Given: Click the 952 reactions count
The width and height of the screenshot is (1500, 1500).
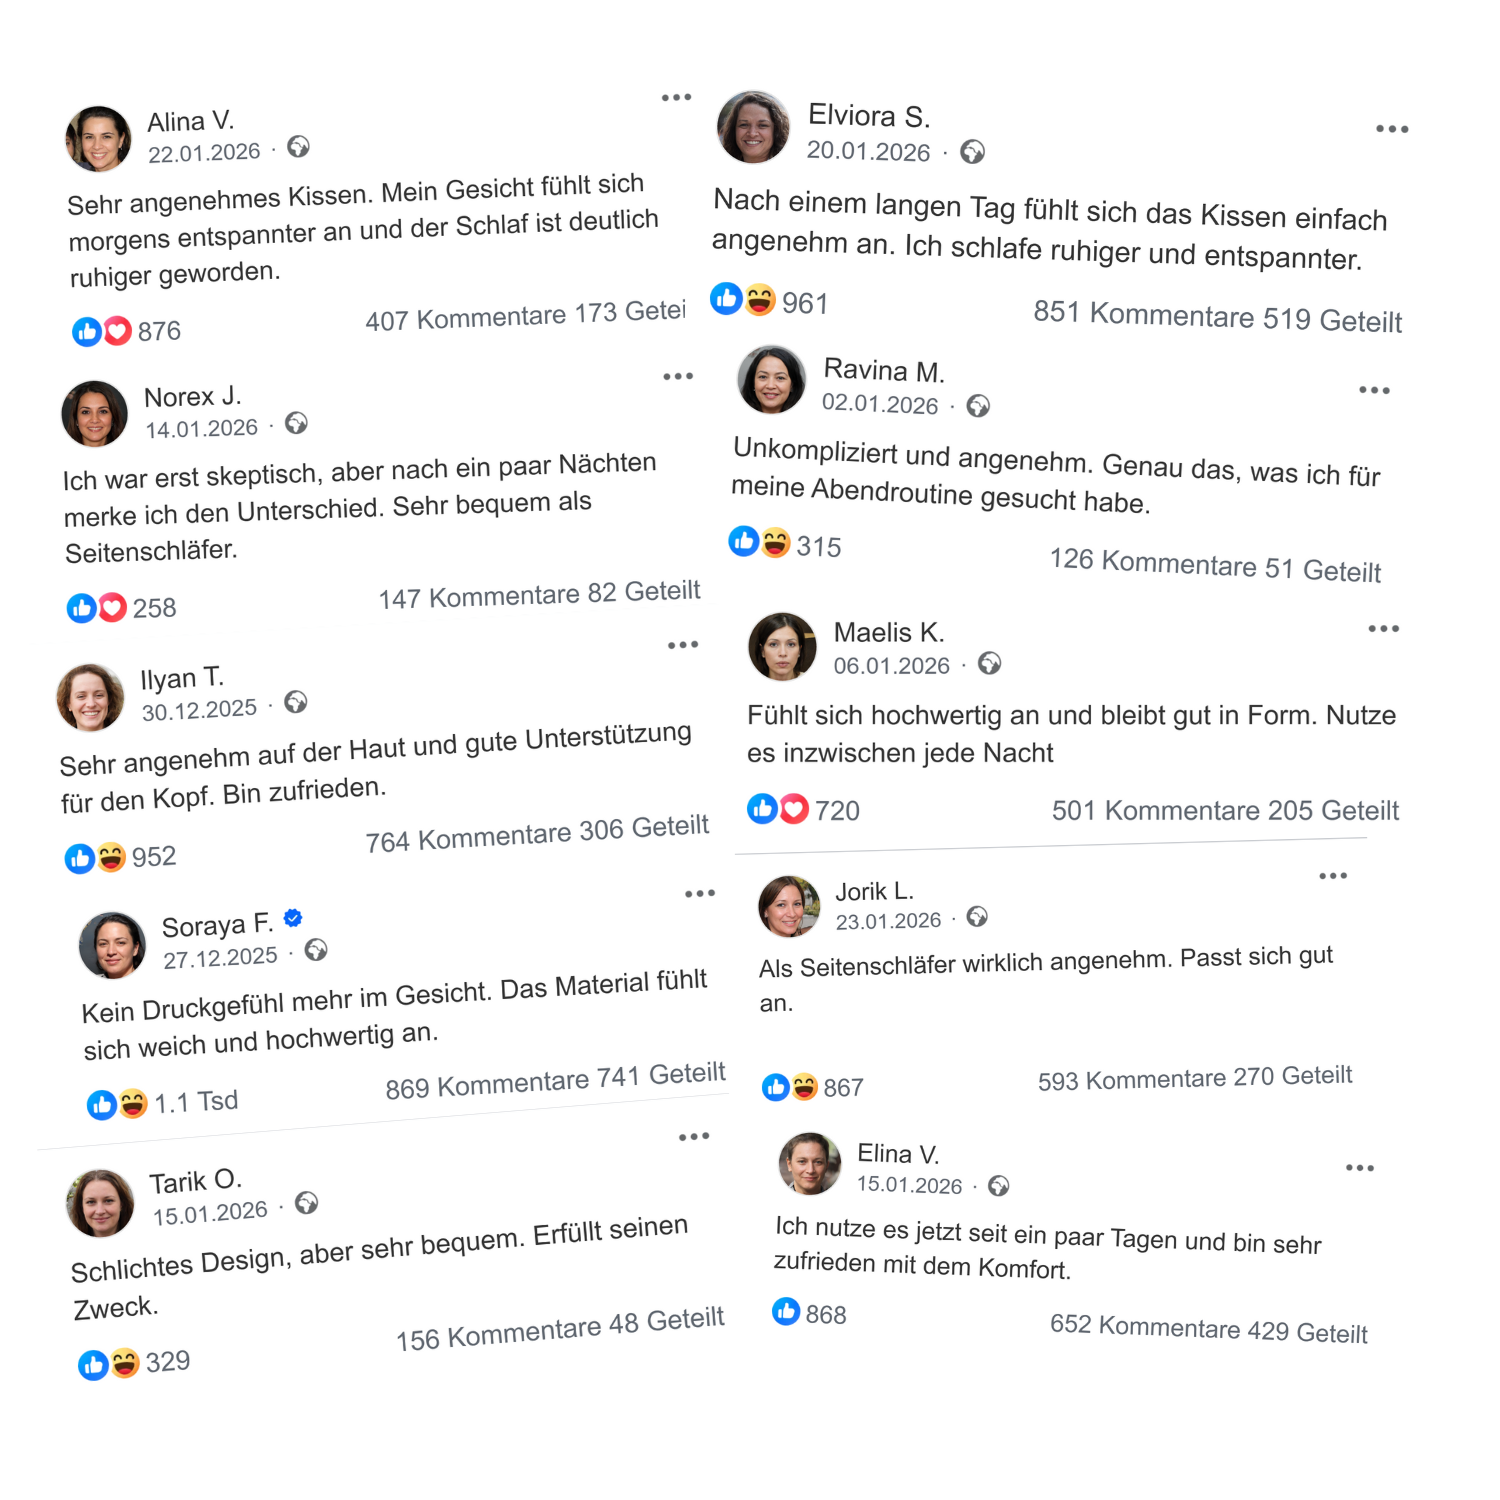Looking at the screenshot, I should coord(153,857).
